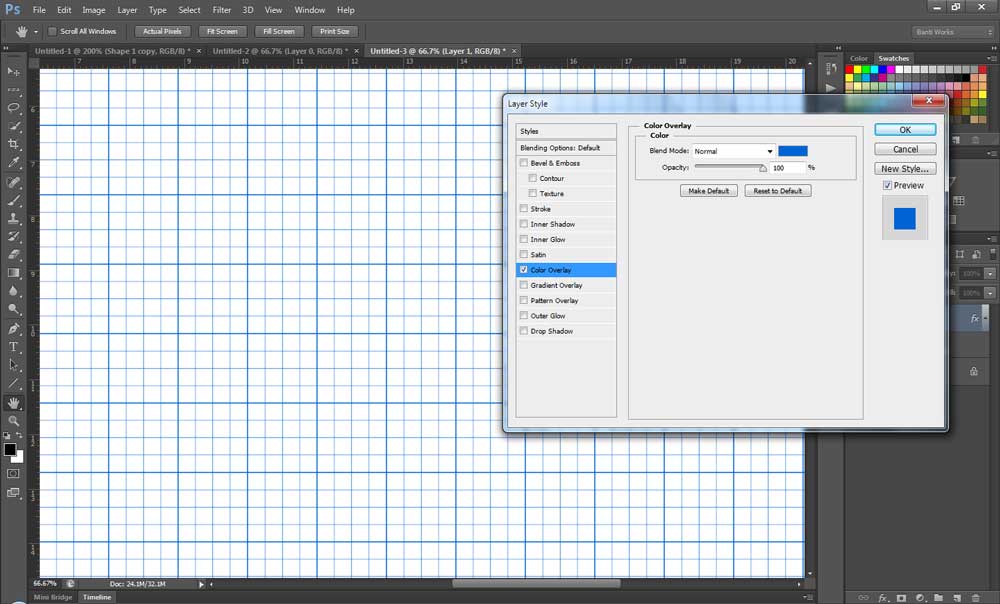The image size is (1000, 604).
Task: Click the Hand tool in the toolbar
Action: click(14, 403)
